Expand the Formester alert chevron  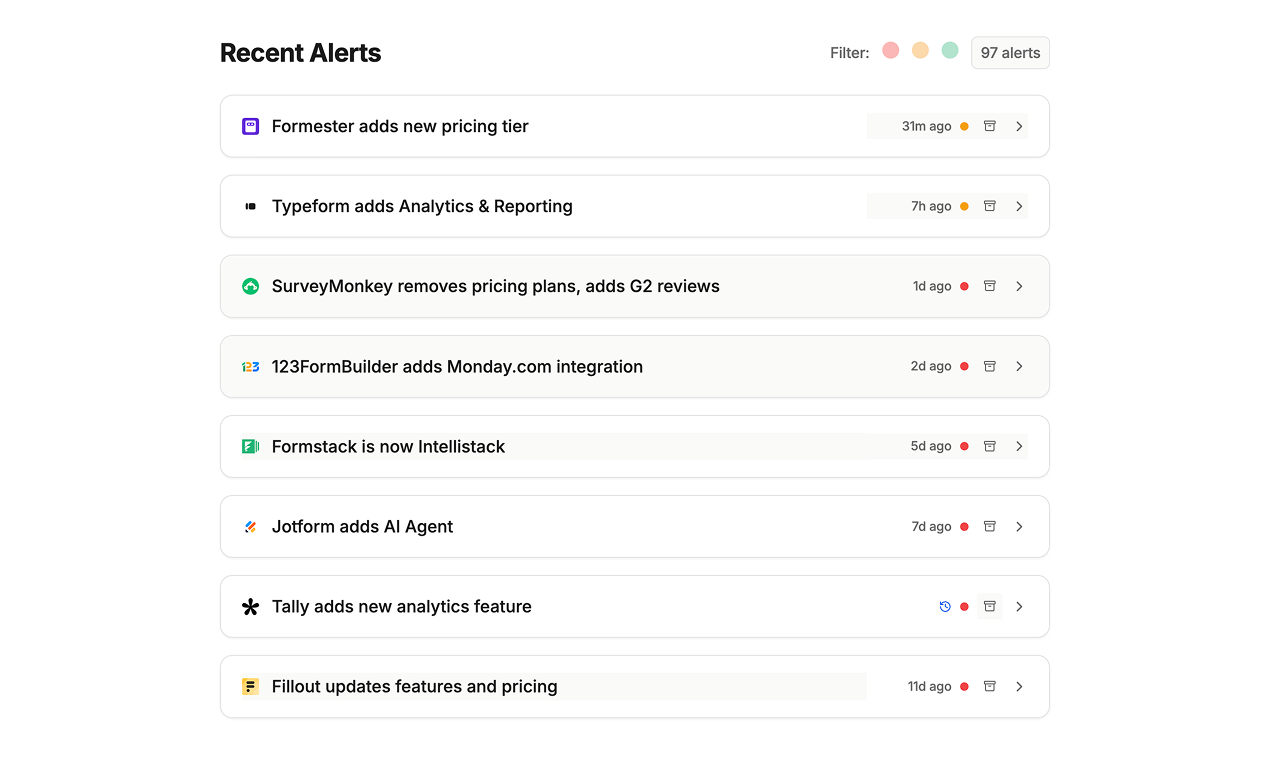tap(1019, 126)
